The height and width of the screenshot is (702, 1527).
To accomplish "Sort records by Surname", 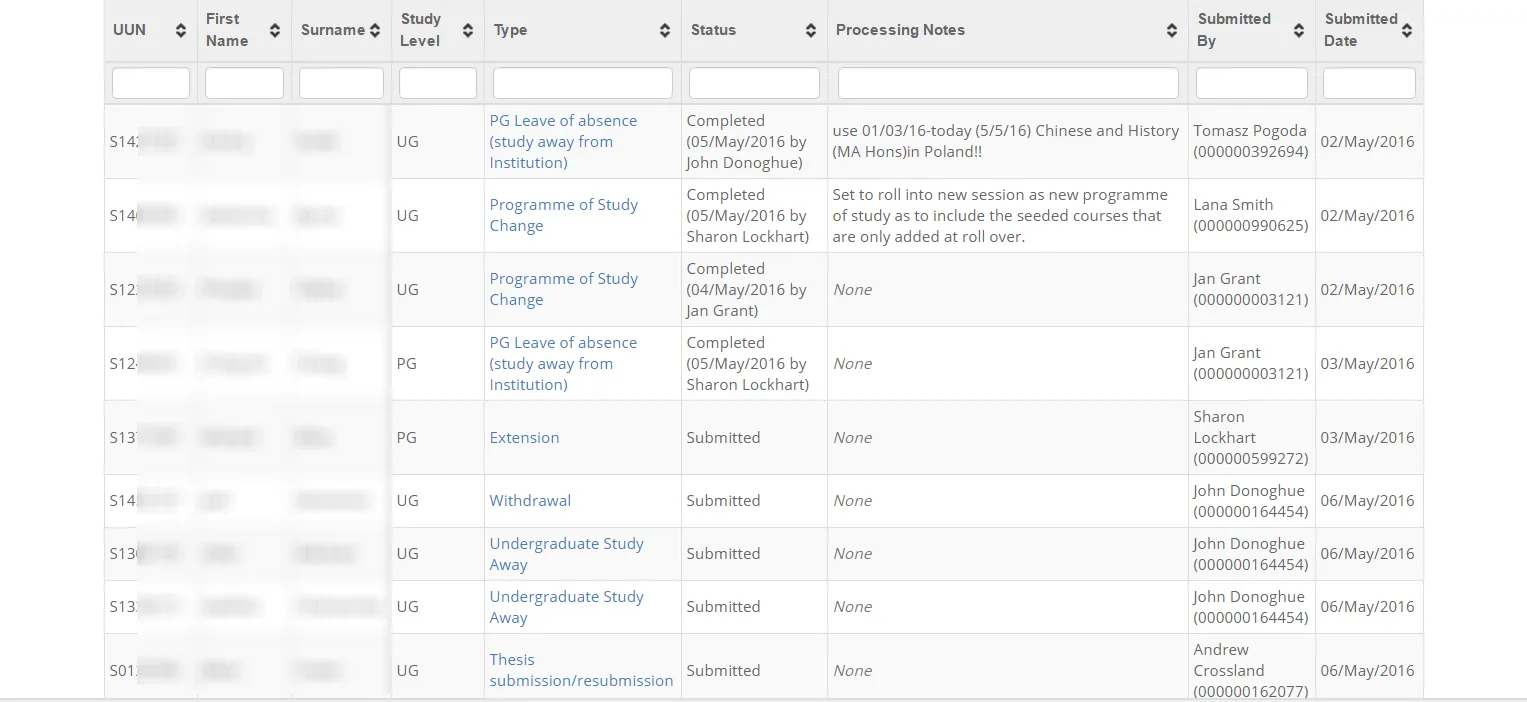I will click(375, 30).
